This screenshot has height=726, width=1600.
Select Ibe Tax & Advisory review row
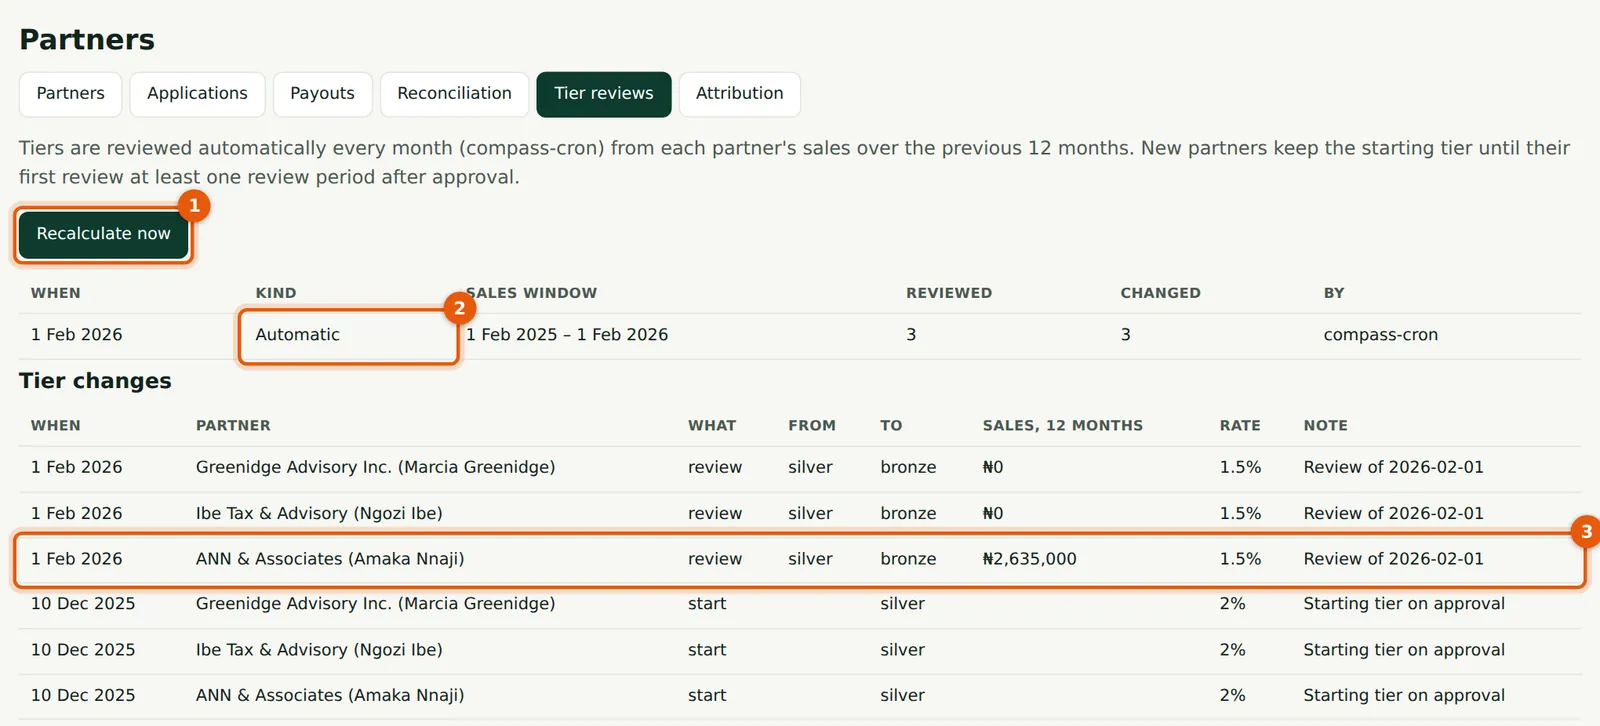(x=800, y=514)
